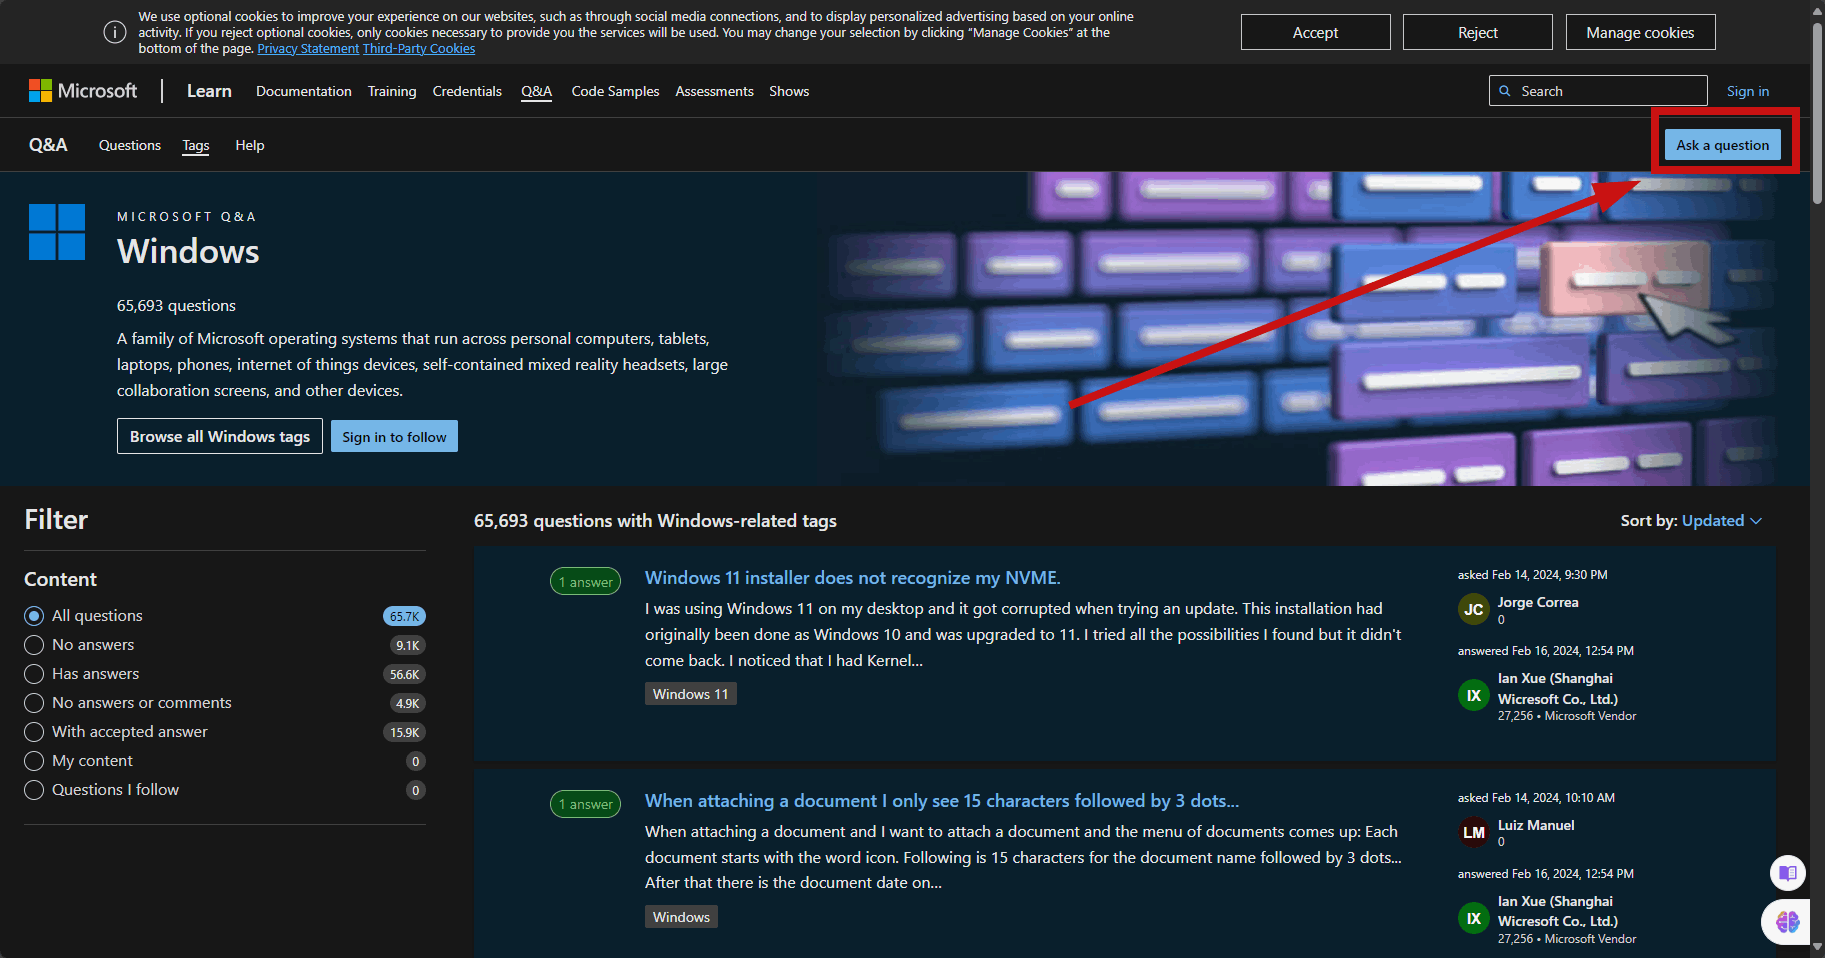Screen dimensions: 1825x958
Task: Open the attaching a document question
Action: [942, 801]
